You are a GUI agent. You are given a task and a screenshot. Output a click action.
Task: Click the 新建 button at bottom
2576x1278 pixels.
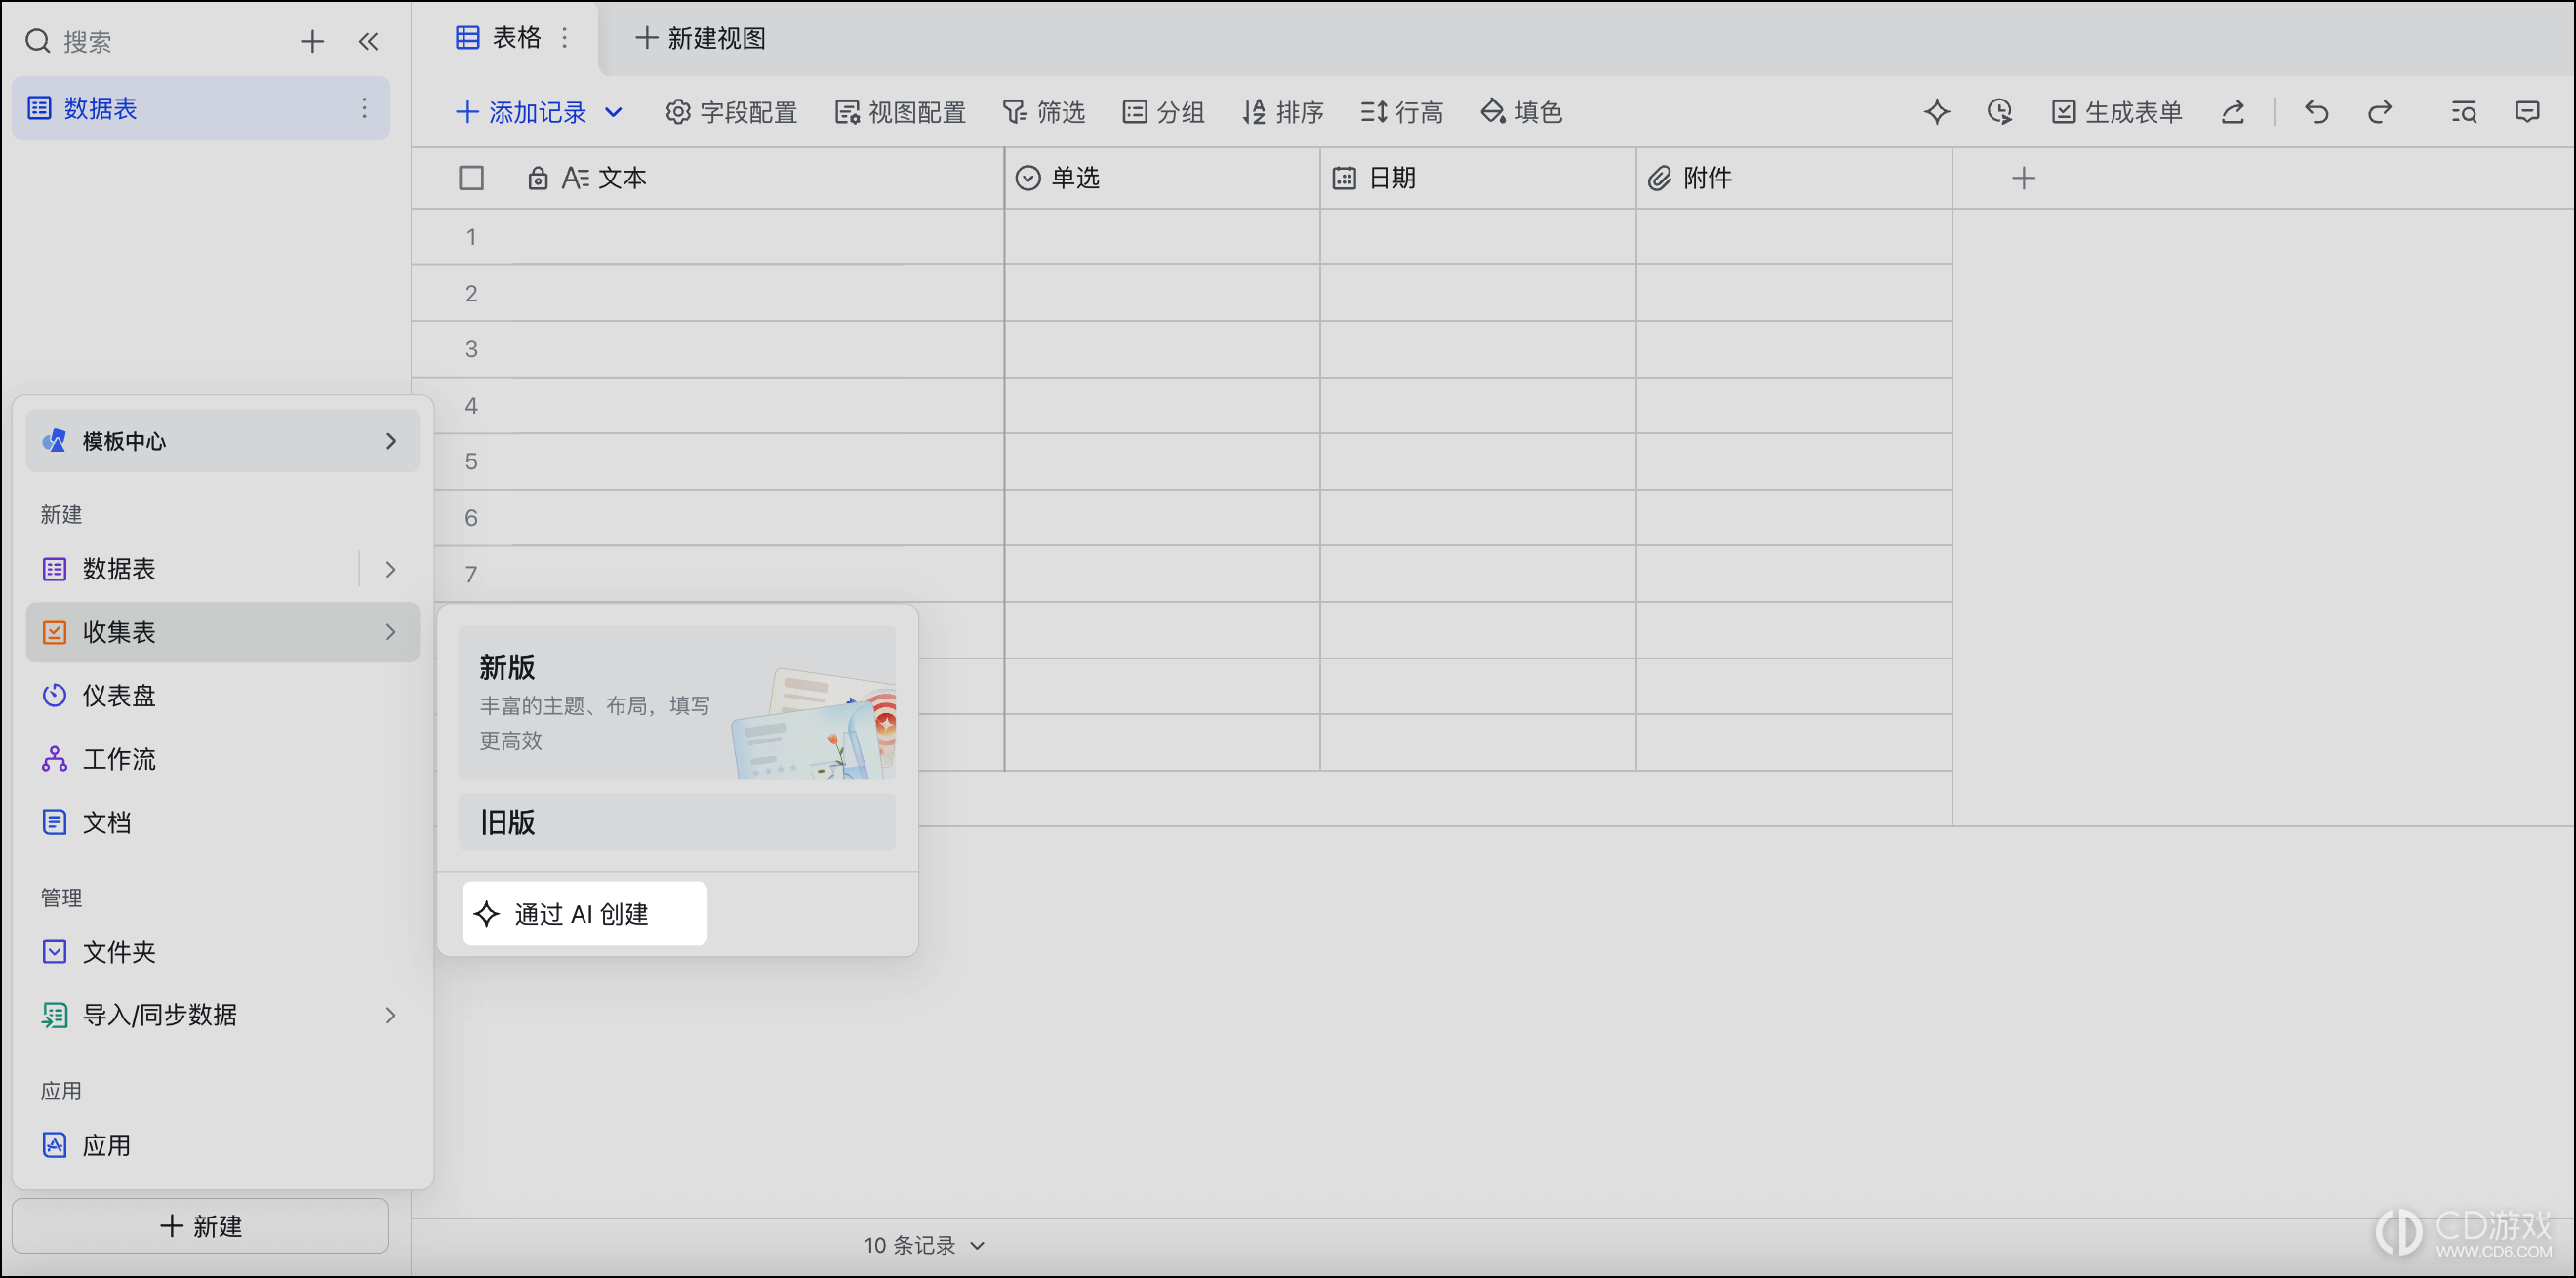(x=200, y=1226)
